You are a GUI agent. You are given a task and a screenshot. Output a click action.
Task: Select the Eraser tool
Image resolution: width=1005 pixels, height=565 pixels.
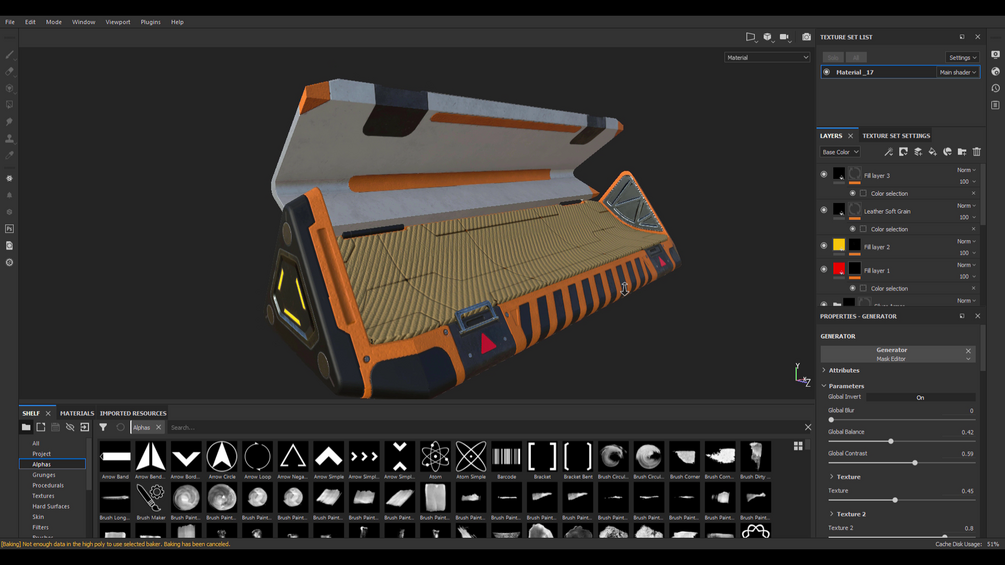(x=10, y=71)
